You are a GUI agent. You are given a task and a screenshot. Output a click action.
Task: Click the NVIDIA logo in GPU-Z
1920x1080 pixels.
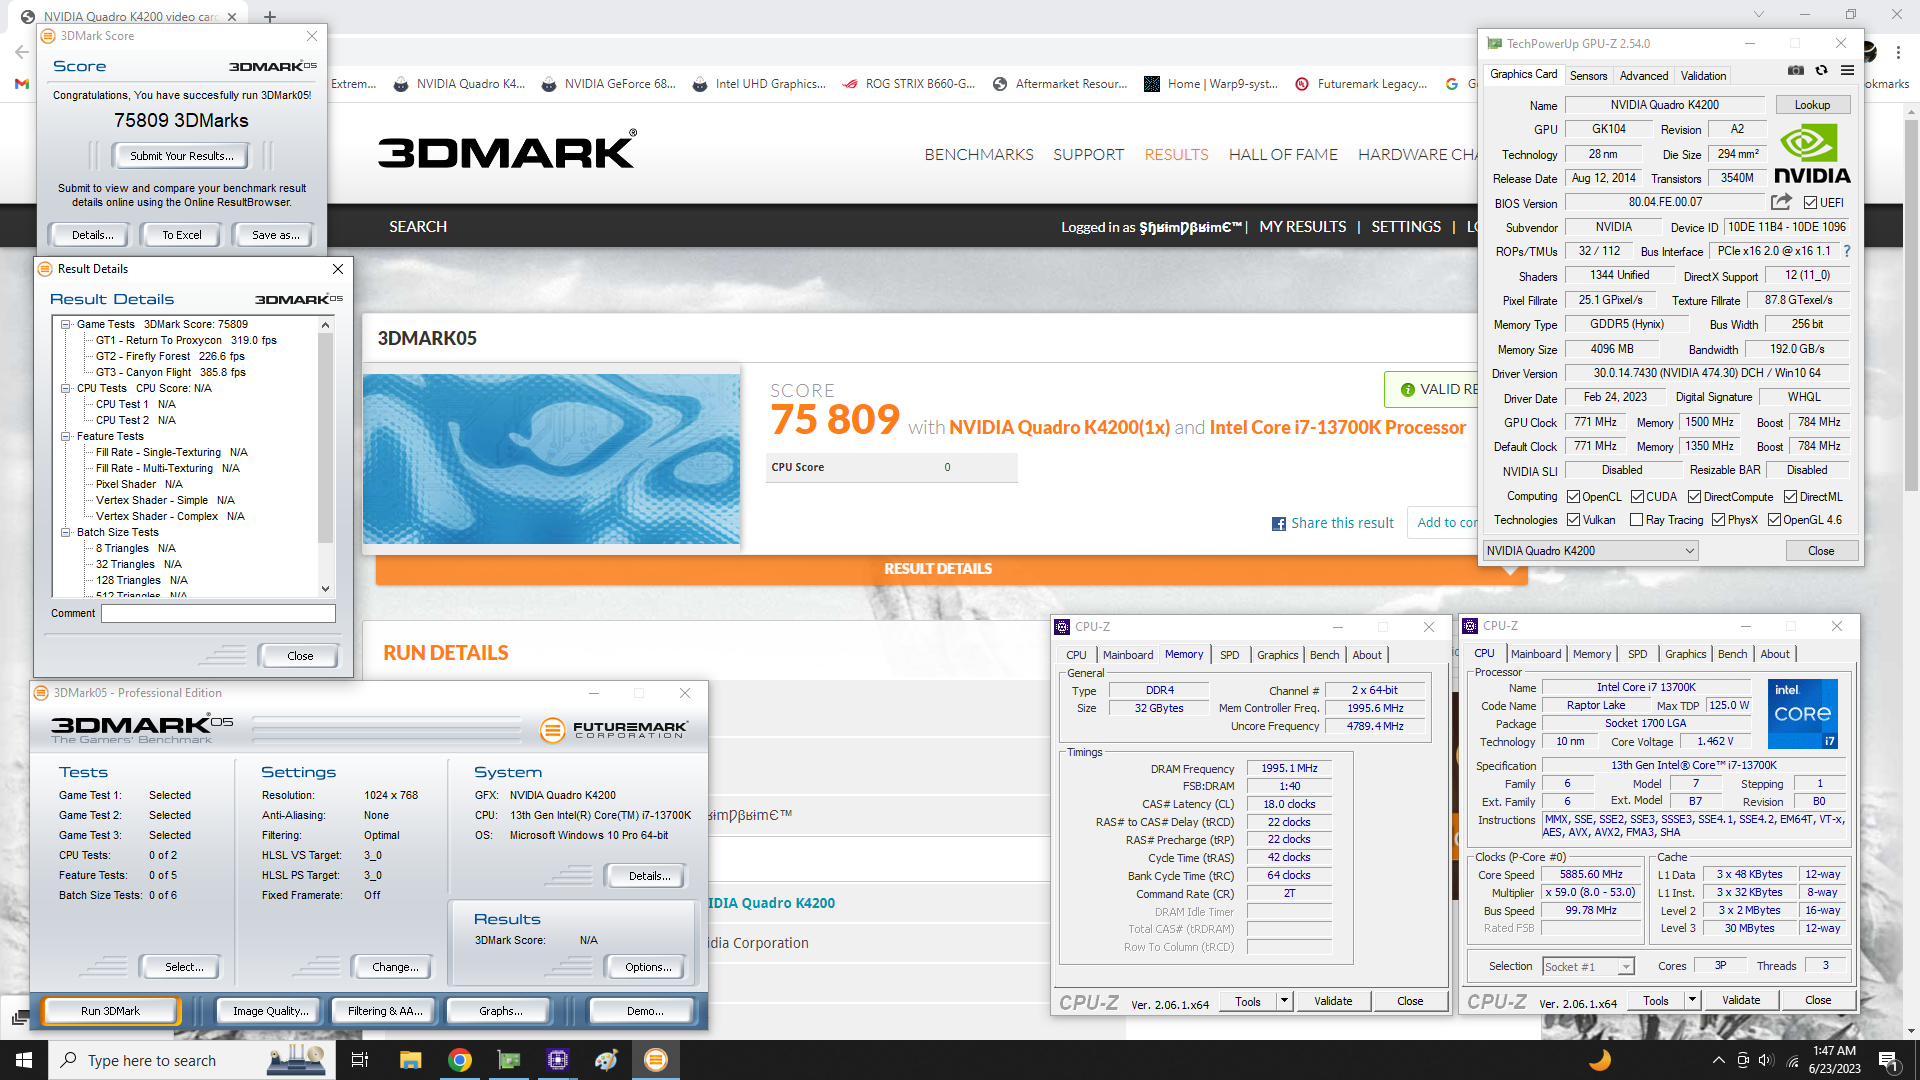[1811, 155]
